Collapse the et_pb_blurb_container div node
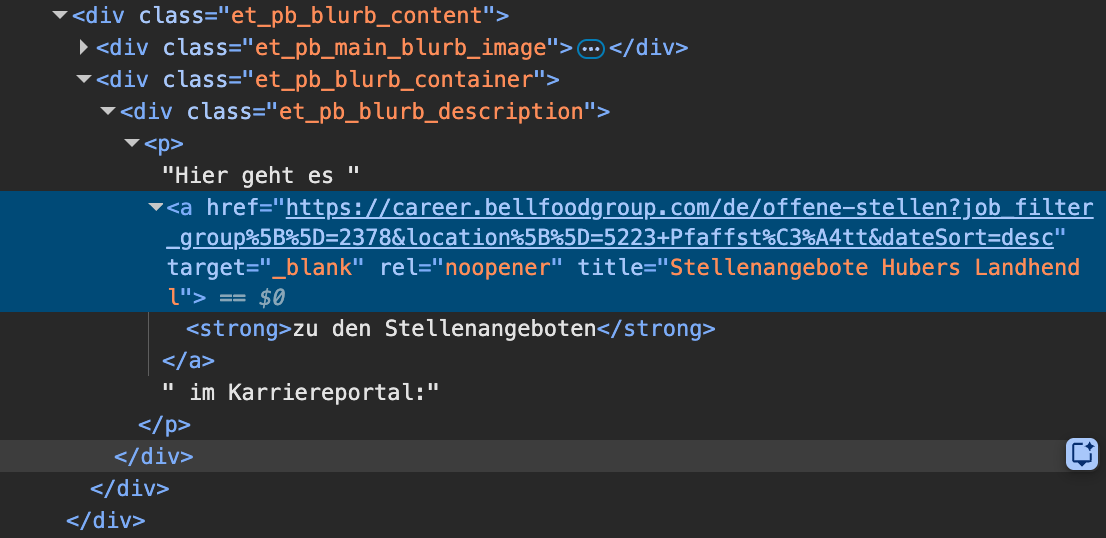Screen dimensions: 1106x538 pyautogui.click(x=84, y=80)
